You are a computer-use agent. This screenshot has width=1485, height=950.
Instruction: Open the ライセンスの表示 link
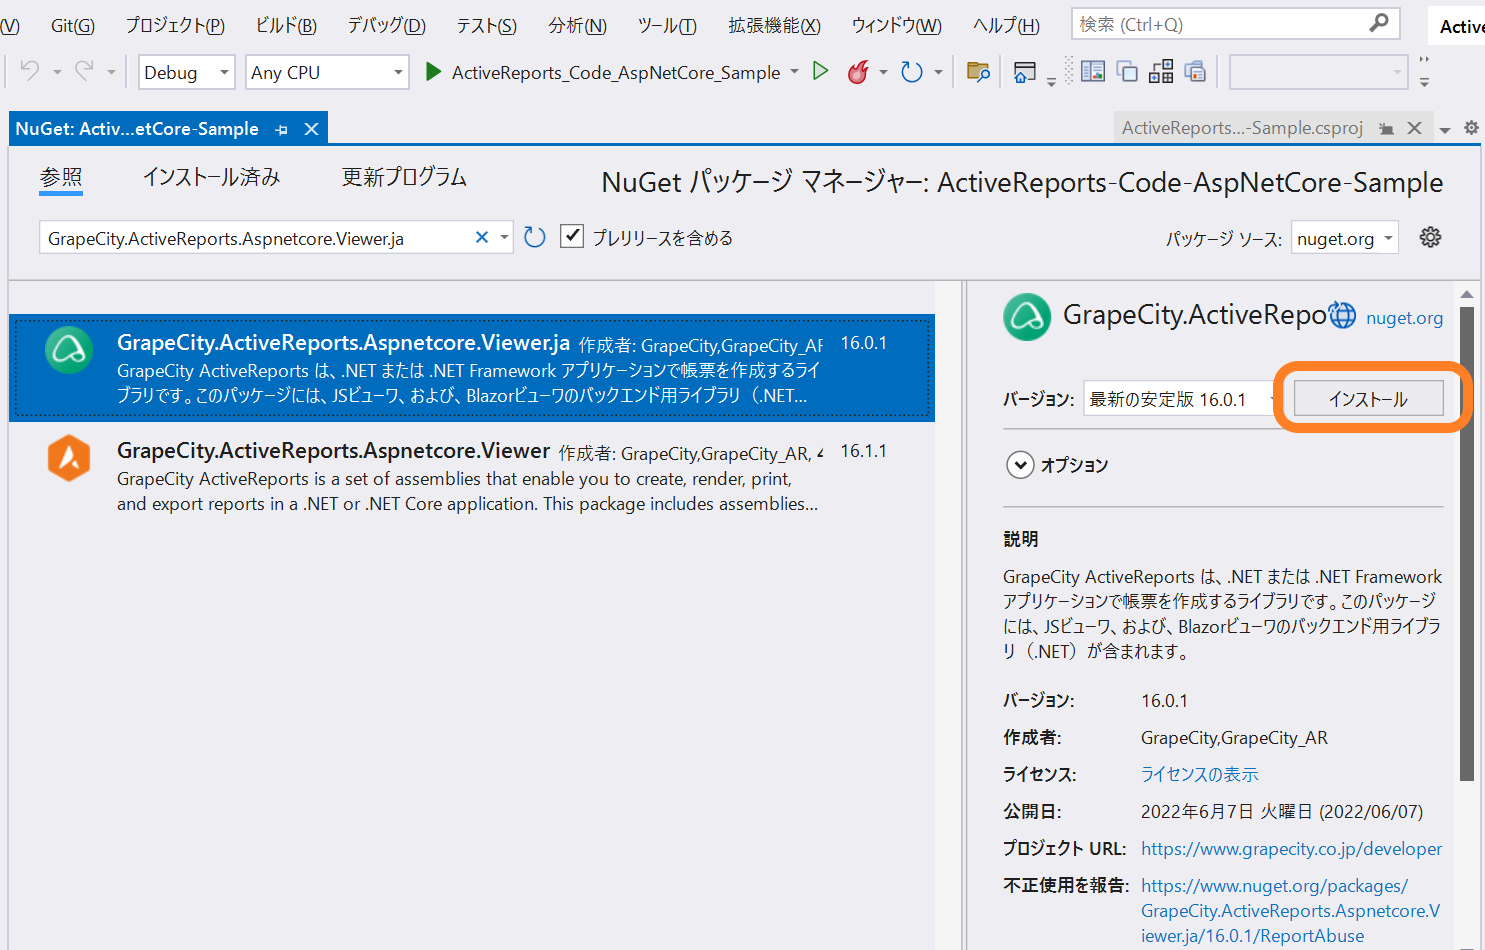1200,774
